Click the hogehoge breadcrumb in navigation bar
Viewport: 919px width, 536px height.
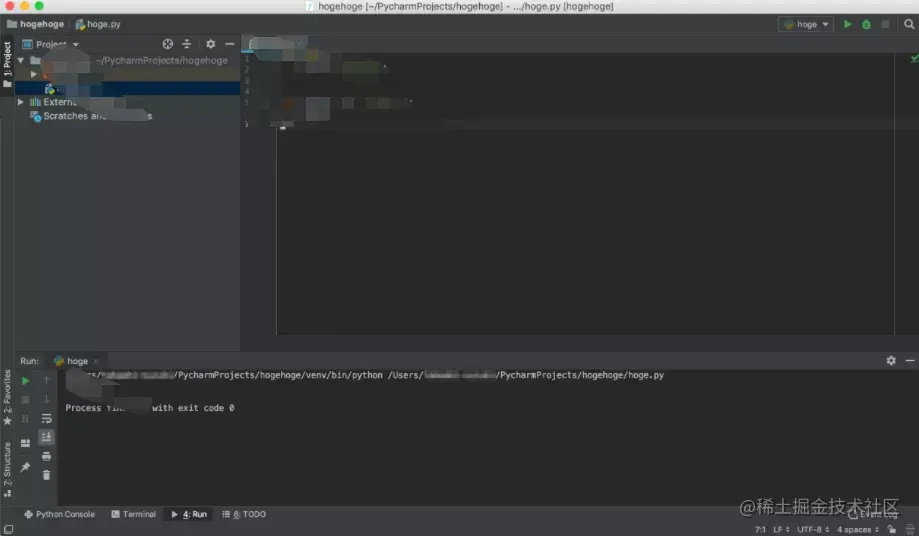(35, 24)
